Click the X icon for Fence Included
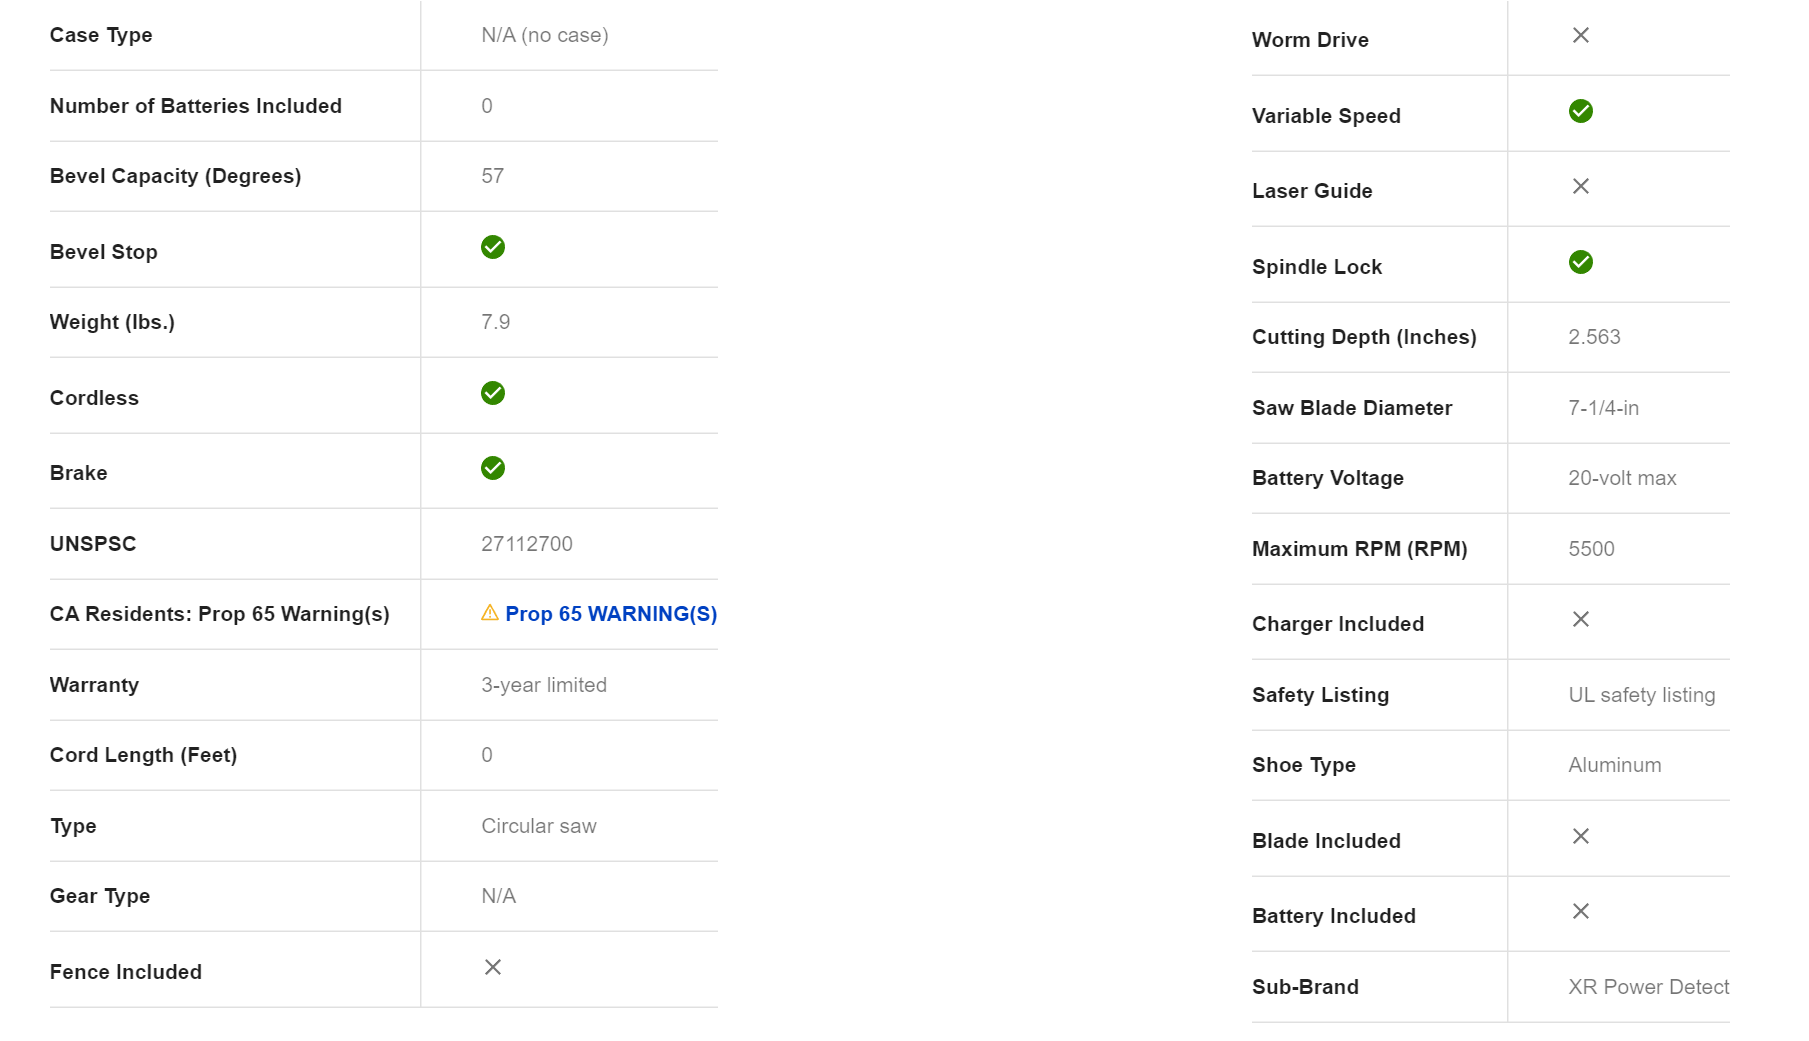 (493, 967)
